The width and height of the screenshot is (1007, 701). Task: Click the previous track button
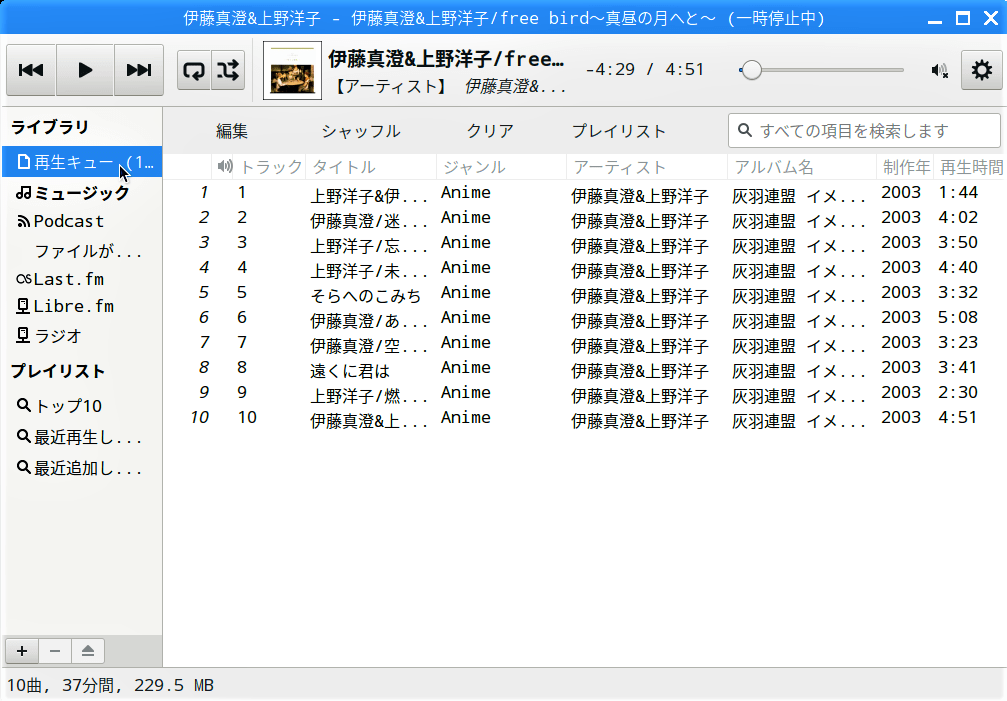[31, 70]
